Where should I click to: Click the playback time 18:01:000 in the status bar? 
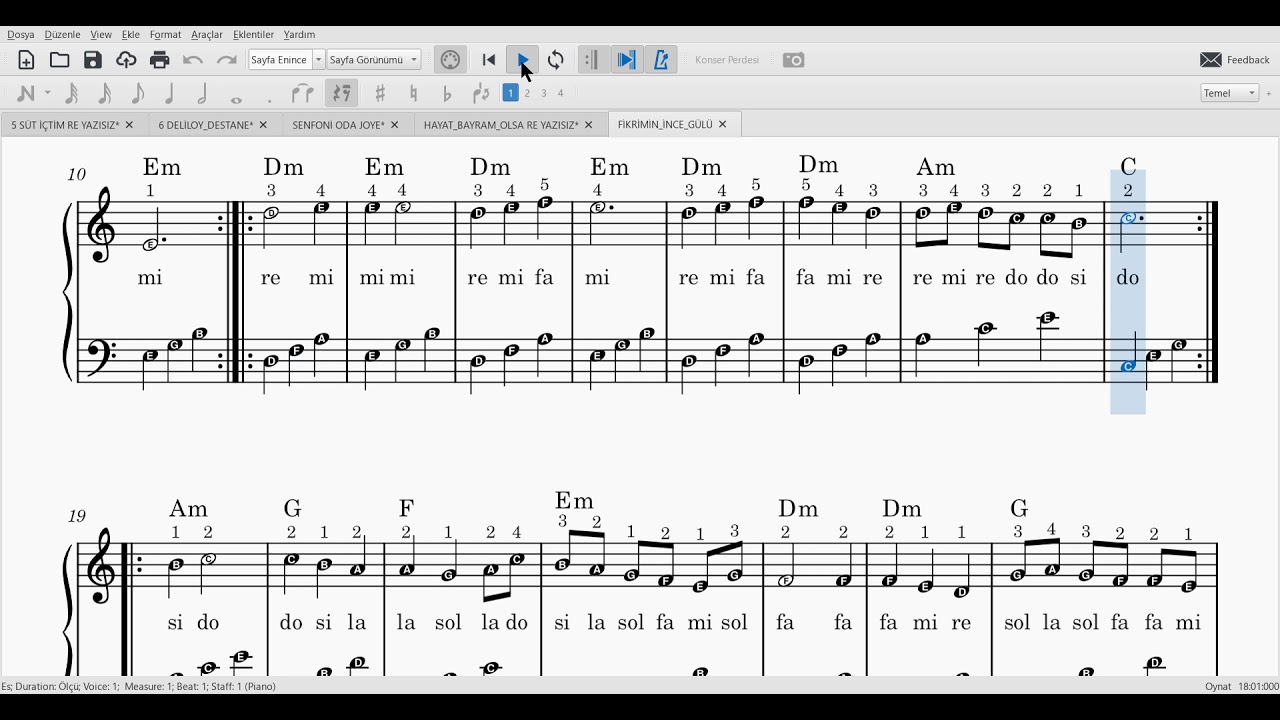tap(1258, 686)
